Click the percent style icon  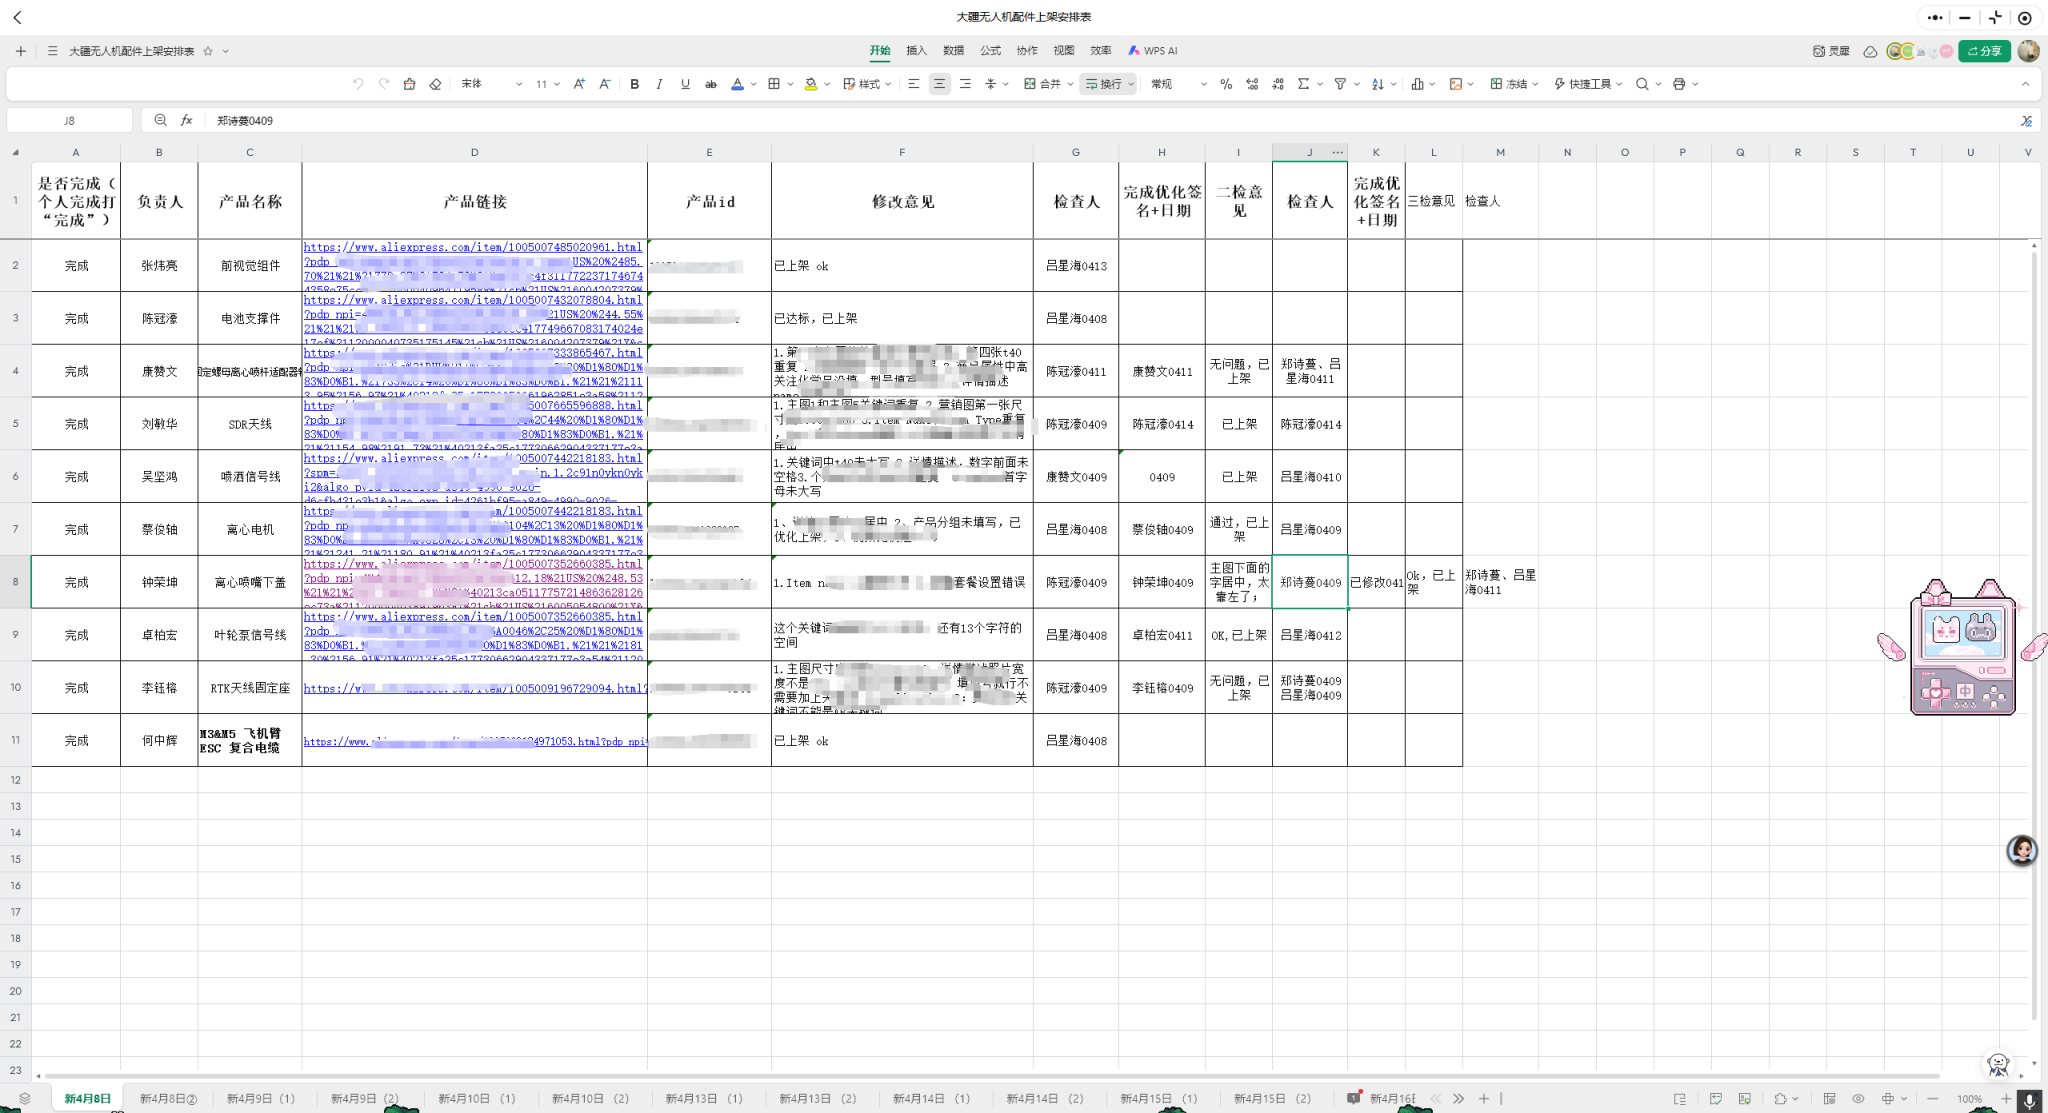pos(1226,84)
